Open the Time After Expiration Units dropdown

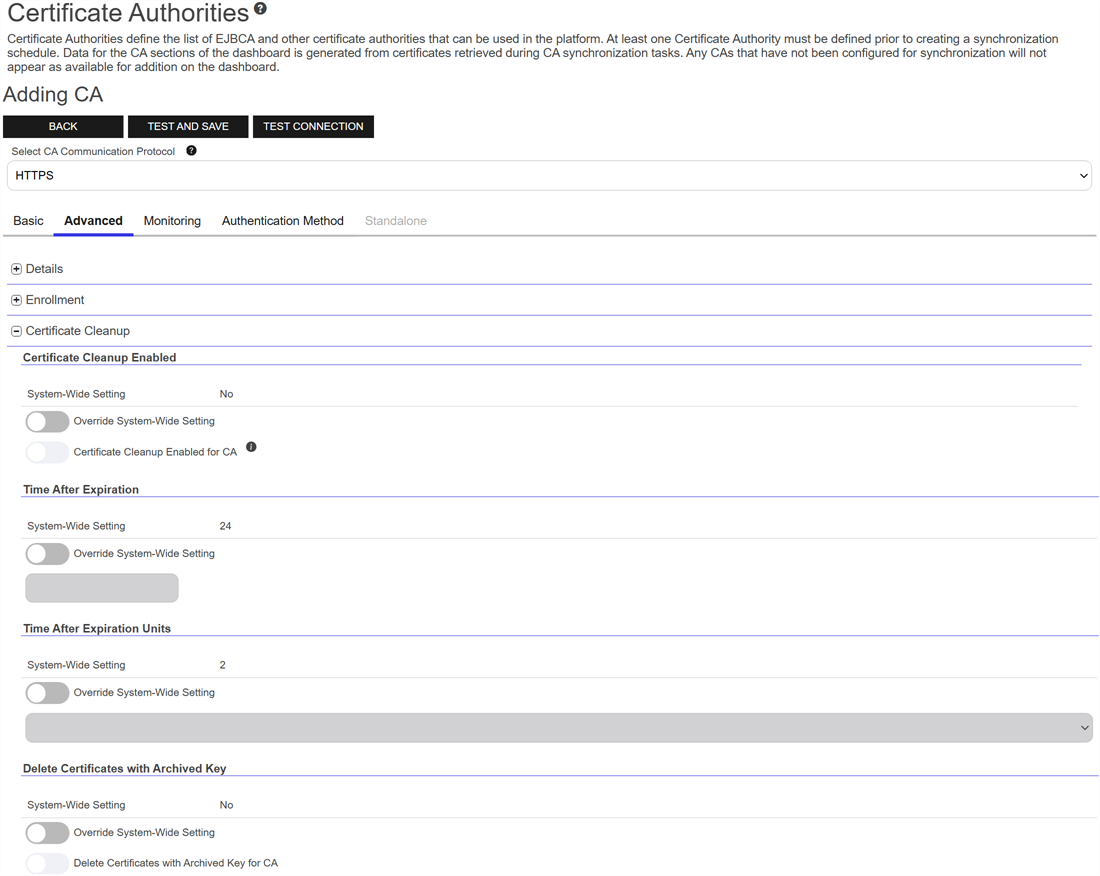pos(558,728)
